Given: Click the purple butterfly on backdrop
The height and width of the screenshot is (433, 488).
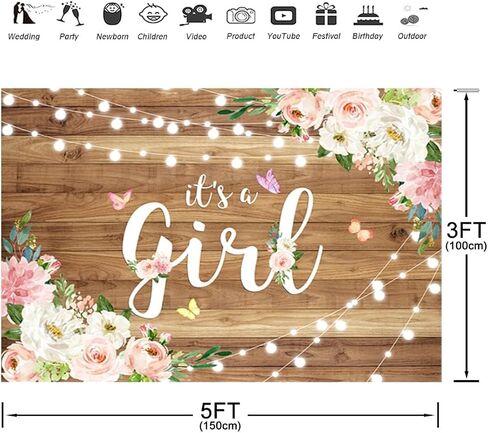Looking at the screenshot, I should pyautogui.click(x=269, y=181).
